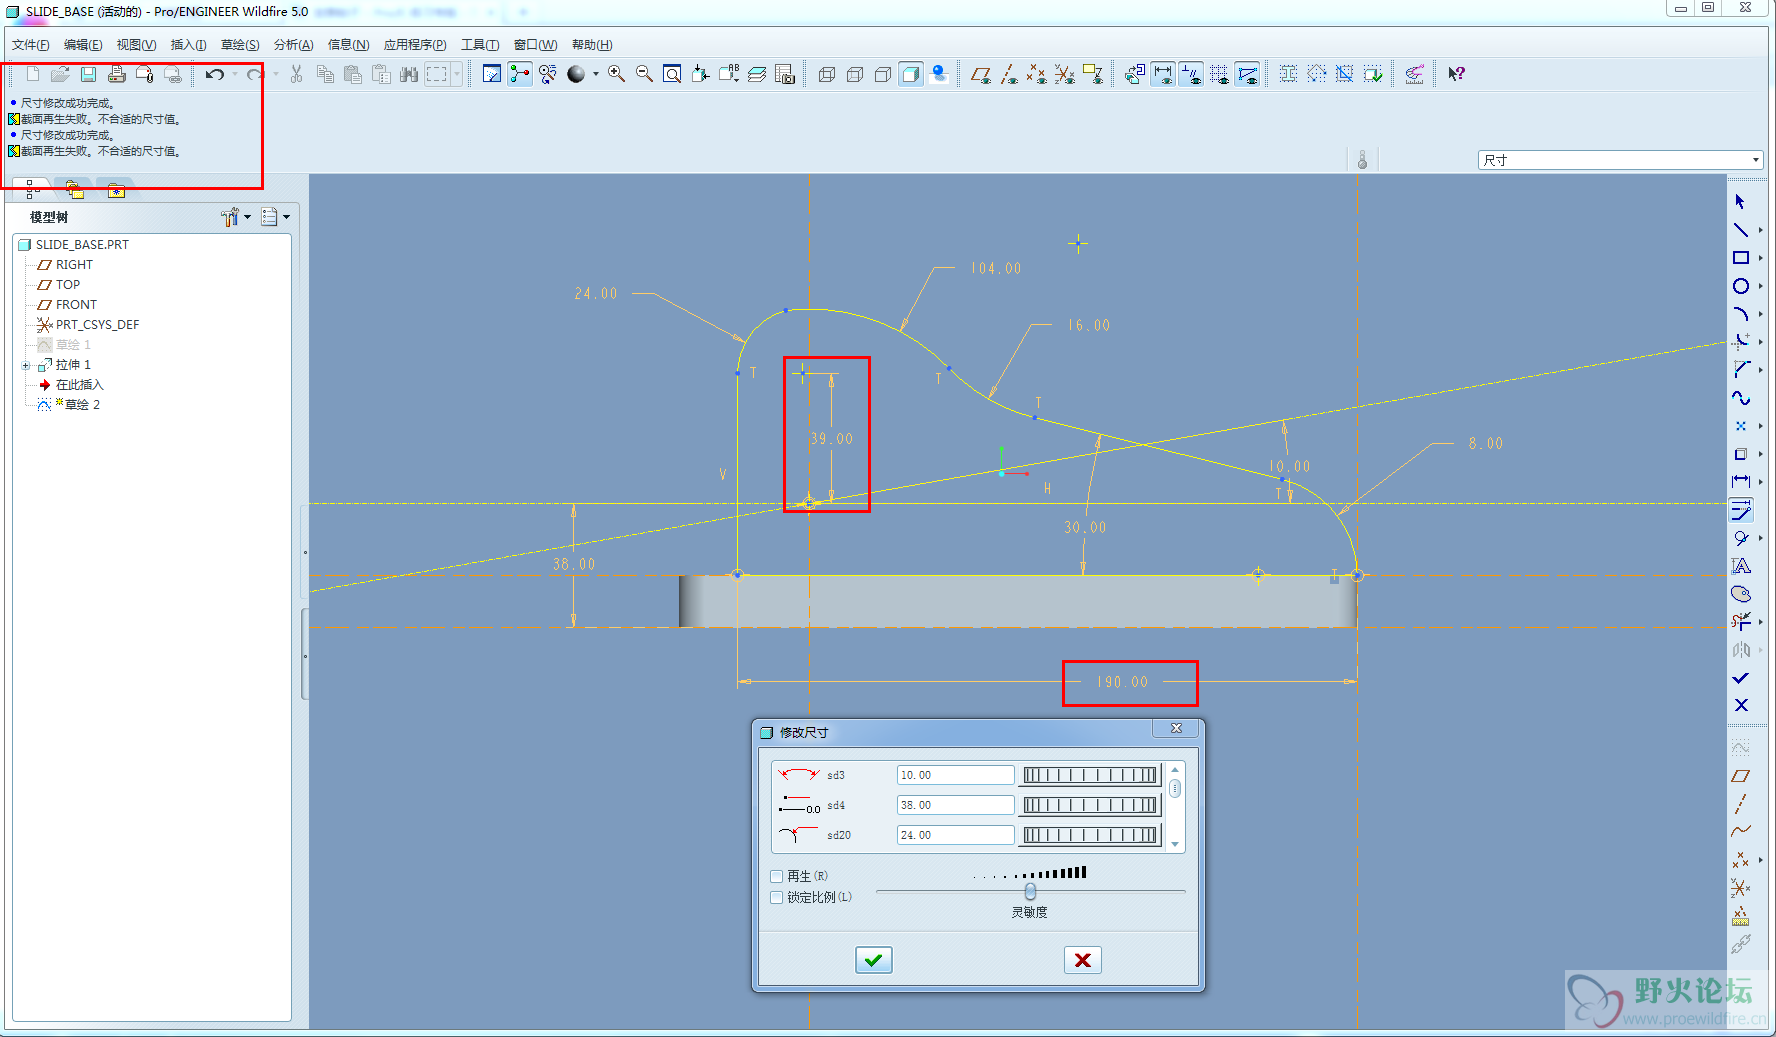The width and height of the screenshot is (1776, 1037).
Task: Click the sd3 thumbwheel slider
Action: pos(1090,775)
